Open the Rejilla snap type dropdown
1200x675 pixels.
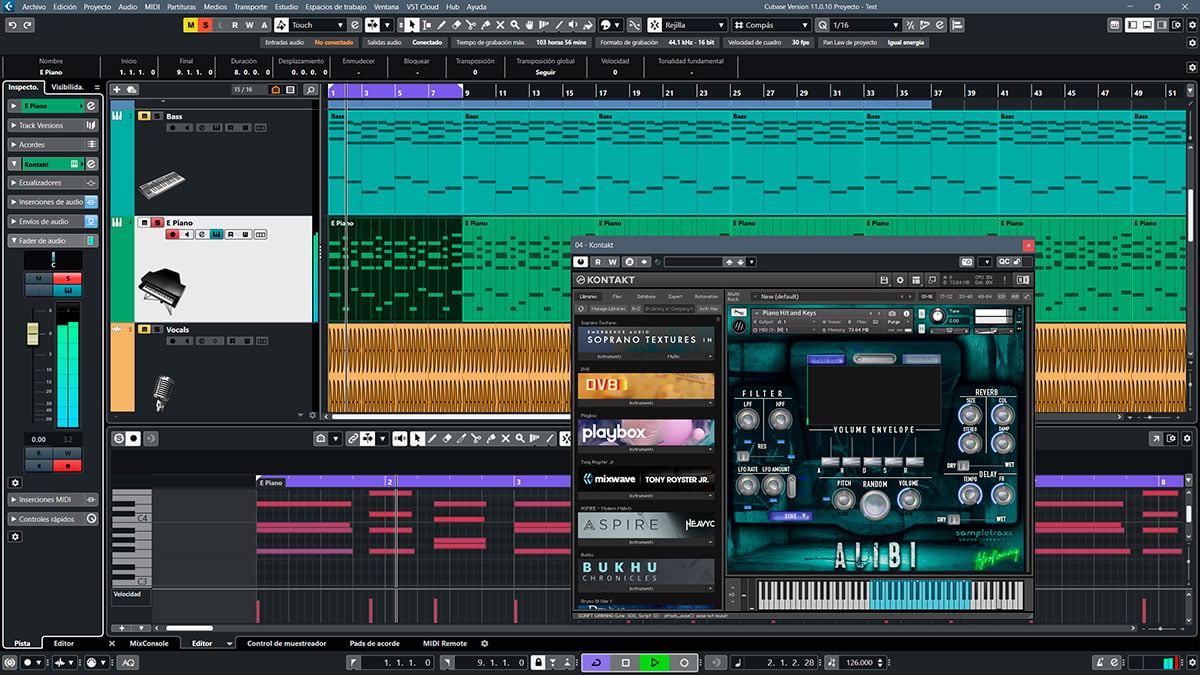point(696,25)
